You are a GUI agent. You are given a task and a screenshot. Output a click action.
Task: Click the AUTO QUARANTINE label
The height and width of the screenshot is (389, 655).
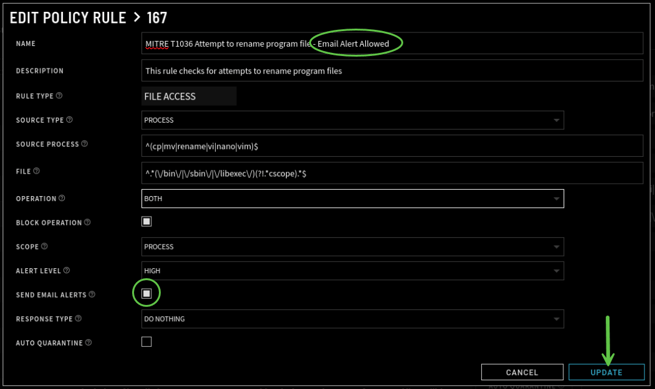(49, 343)
